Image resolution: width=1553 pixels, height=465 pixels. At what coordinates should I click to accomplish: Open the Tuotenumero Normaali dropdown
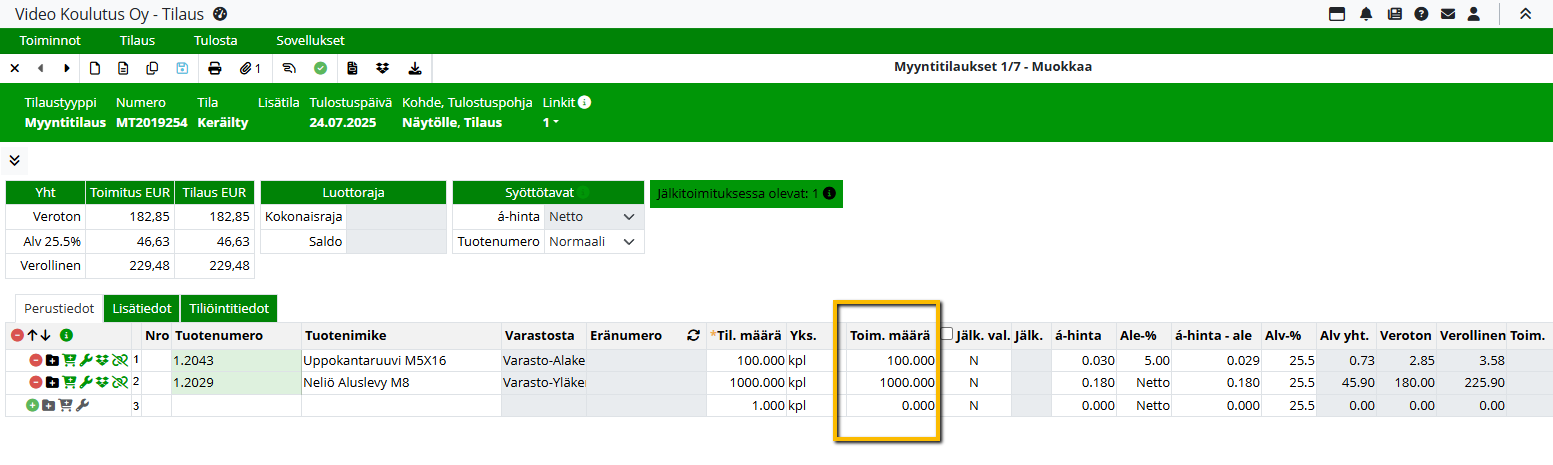[x=594, y=241]
